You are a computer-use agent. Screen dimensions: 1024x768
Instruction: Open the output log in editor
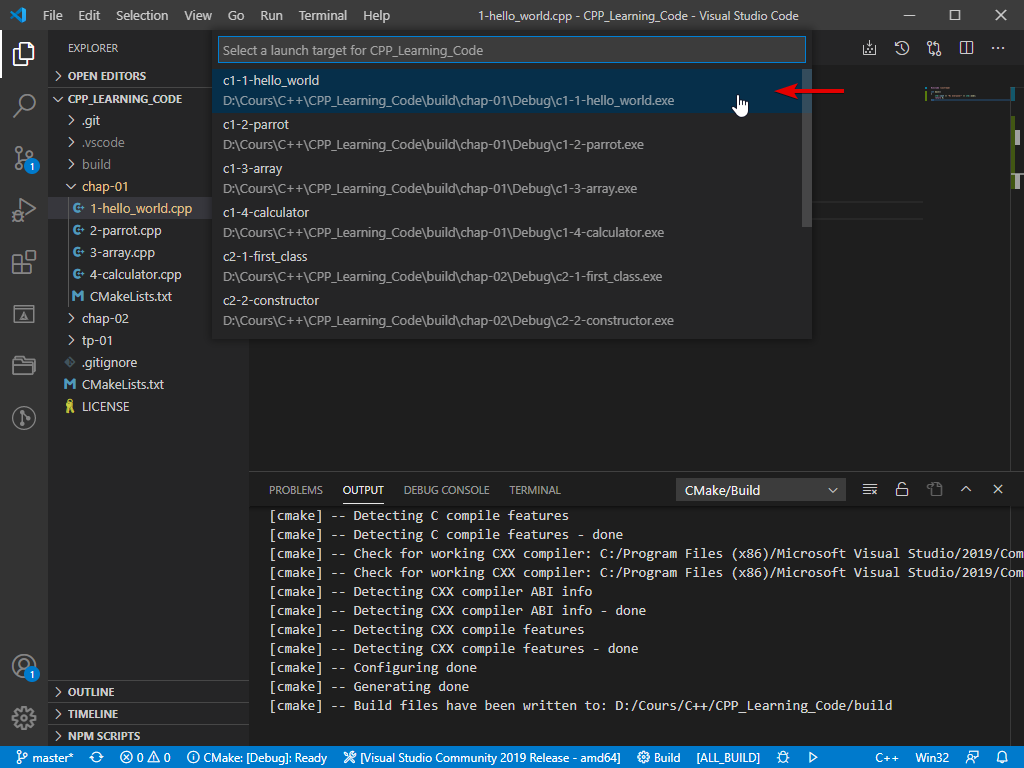pyautogui.click(x=935, y=489)
